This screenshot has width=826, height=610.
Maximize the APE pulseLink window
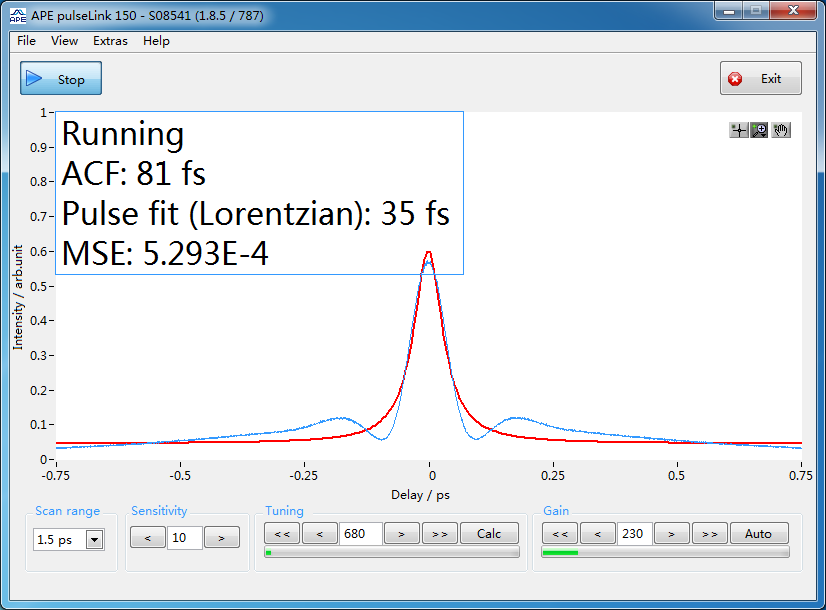[756, 11]
